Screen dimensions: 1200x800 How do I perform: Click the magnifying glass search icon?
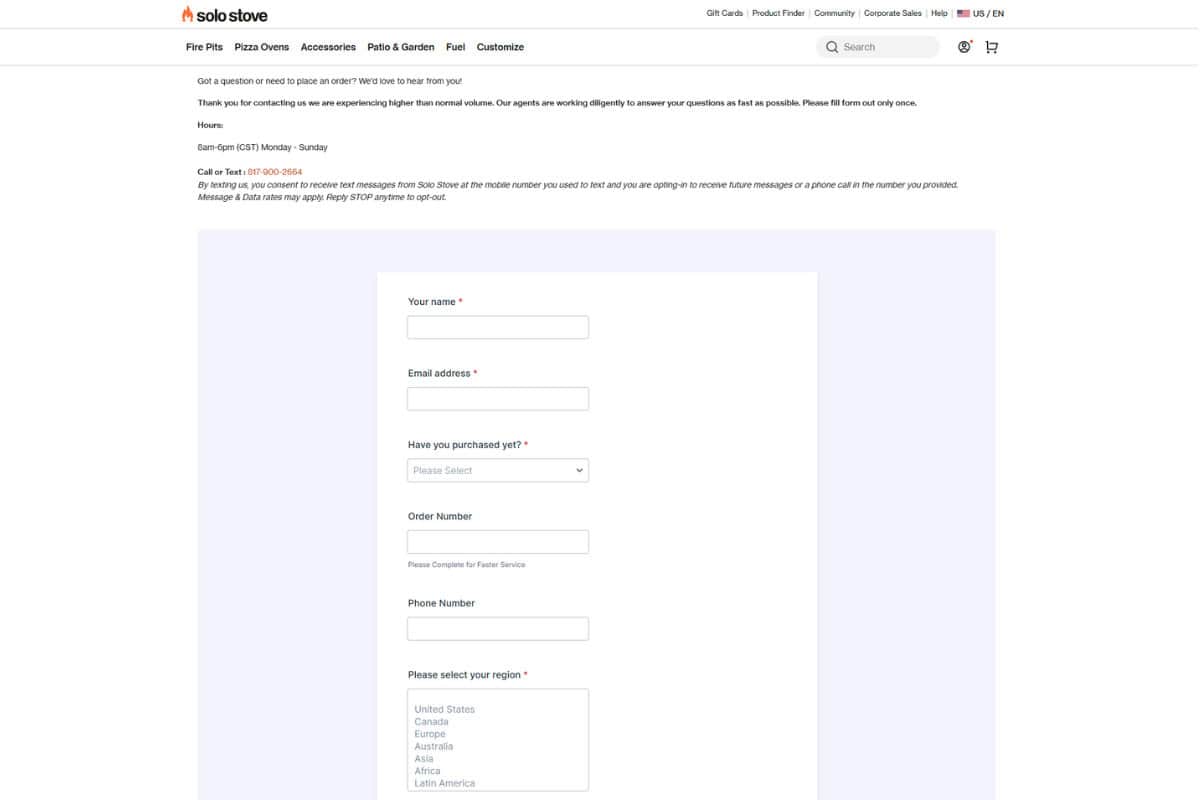pos(831,47)
